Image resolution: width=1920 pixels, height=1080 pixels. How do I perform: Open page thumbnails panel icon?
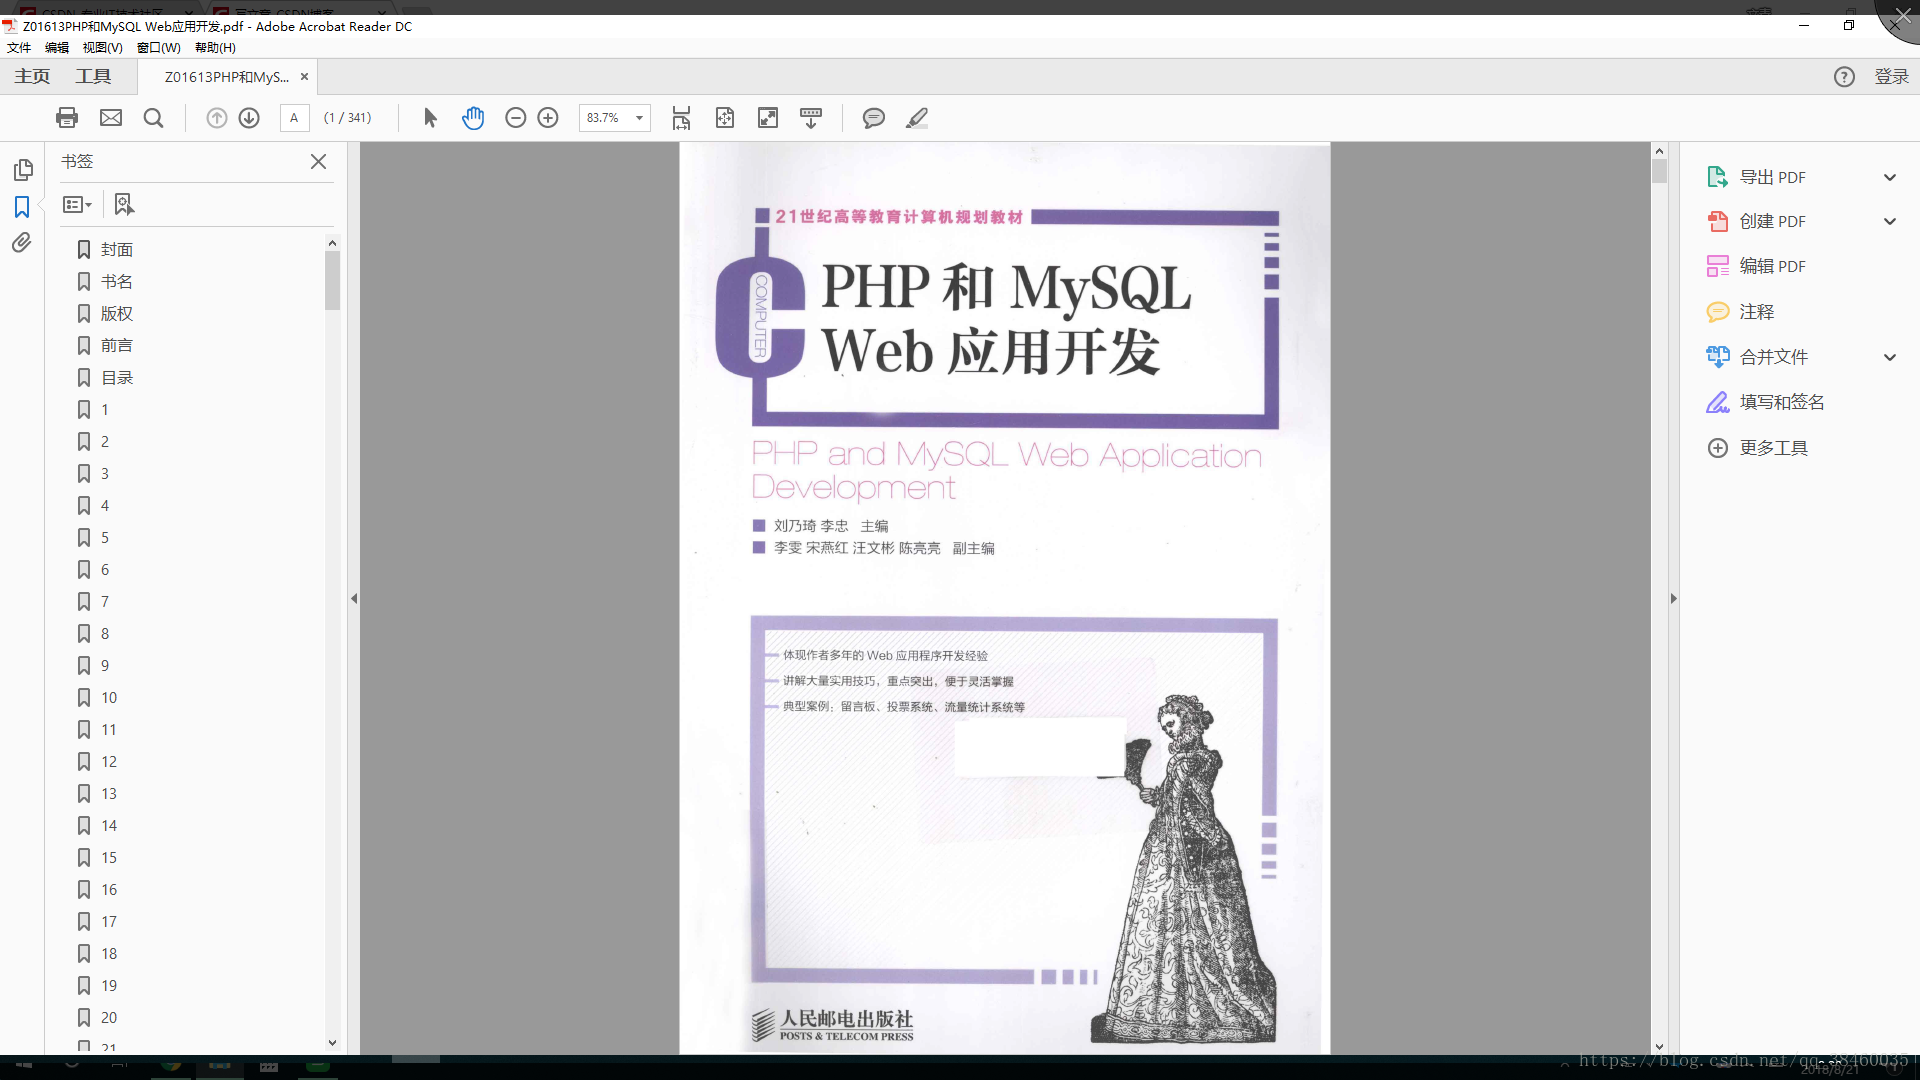[x=22, y=170]
